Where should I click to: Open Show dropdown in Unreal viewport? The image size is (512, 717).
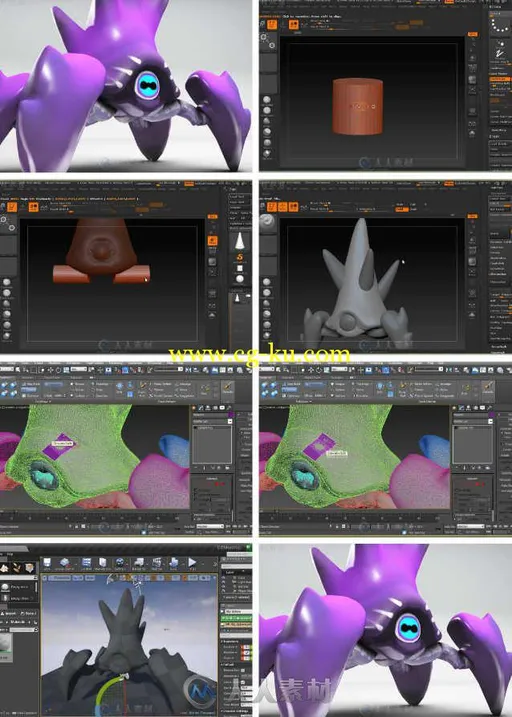pyautogui.click(x=90, y=578)
